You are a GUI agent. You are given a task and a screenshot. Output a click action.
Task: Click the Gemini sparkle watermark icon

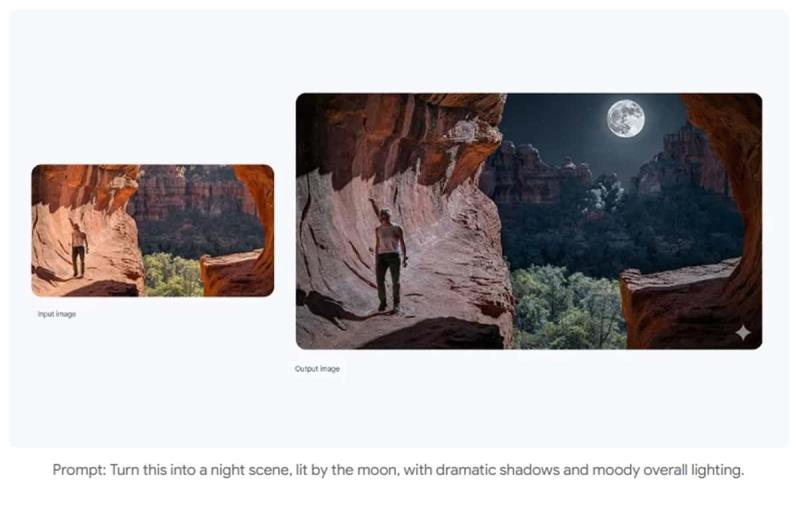click(x=743, y=333)
